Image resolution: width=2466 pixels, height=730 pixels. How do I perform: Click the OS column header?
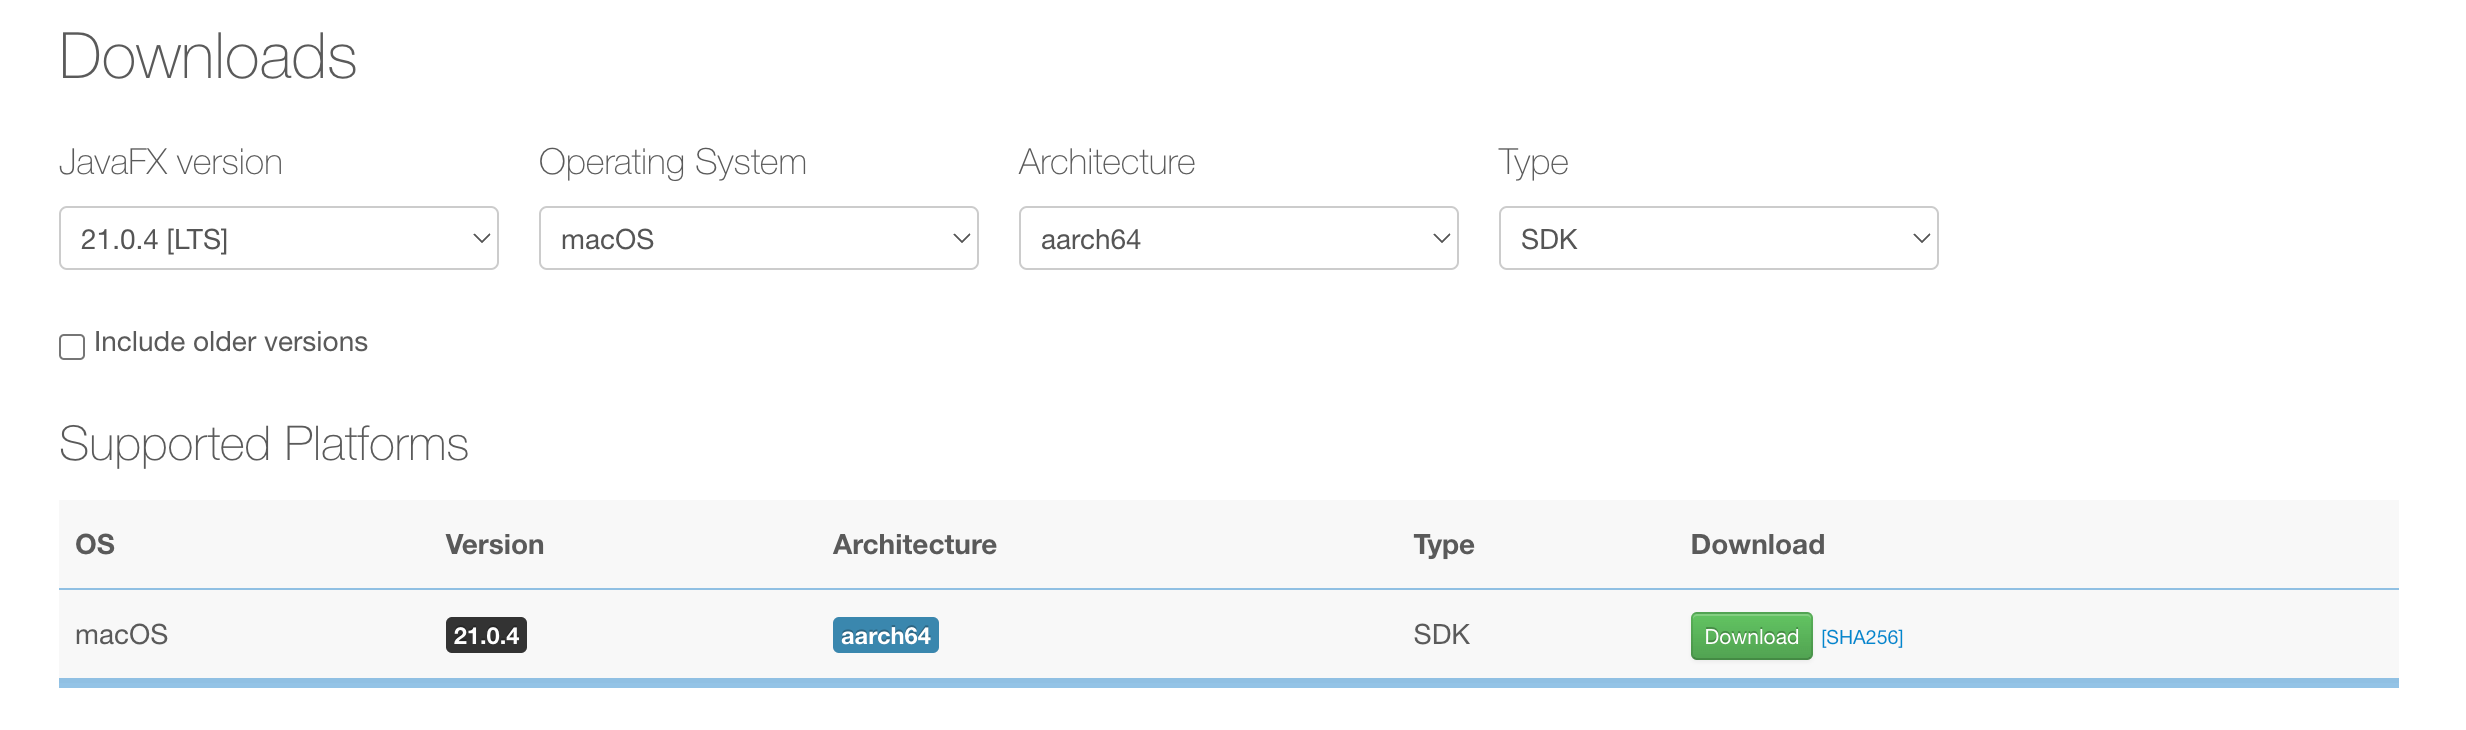[95, 544]
